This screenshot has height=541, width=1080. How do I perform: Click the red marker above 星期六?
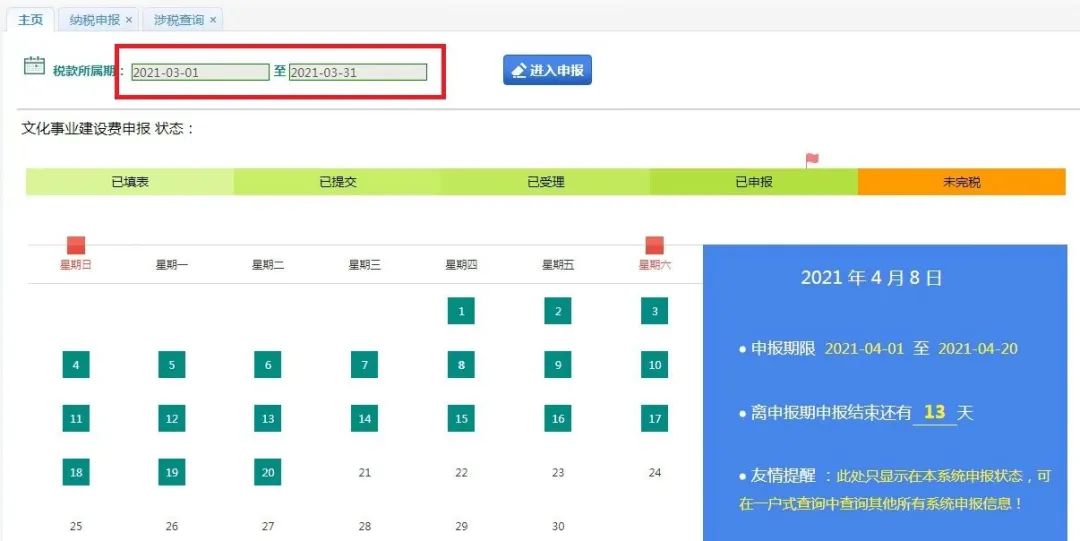pyautogui.click(x=655, y=245)
